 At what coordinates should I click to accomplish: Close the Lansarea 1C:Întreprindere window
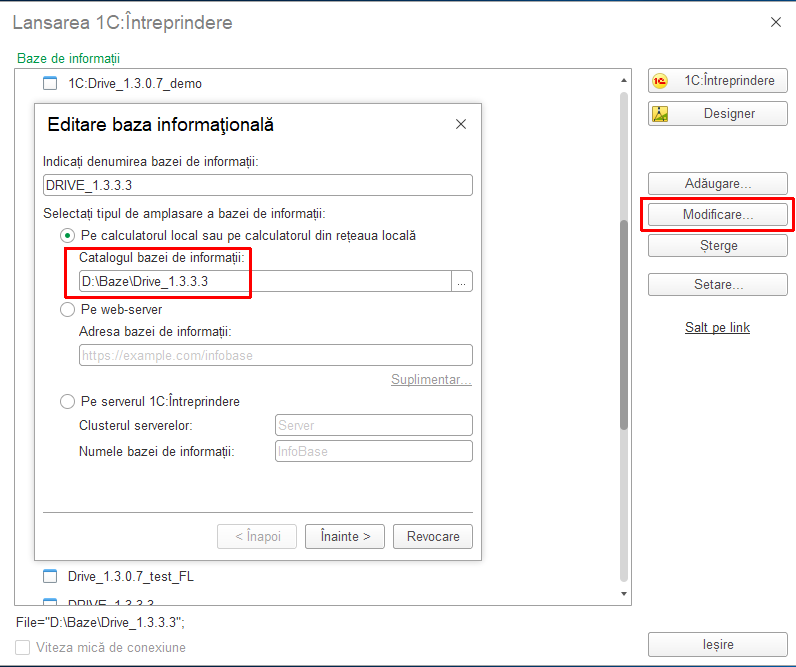point(776,22)
